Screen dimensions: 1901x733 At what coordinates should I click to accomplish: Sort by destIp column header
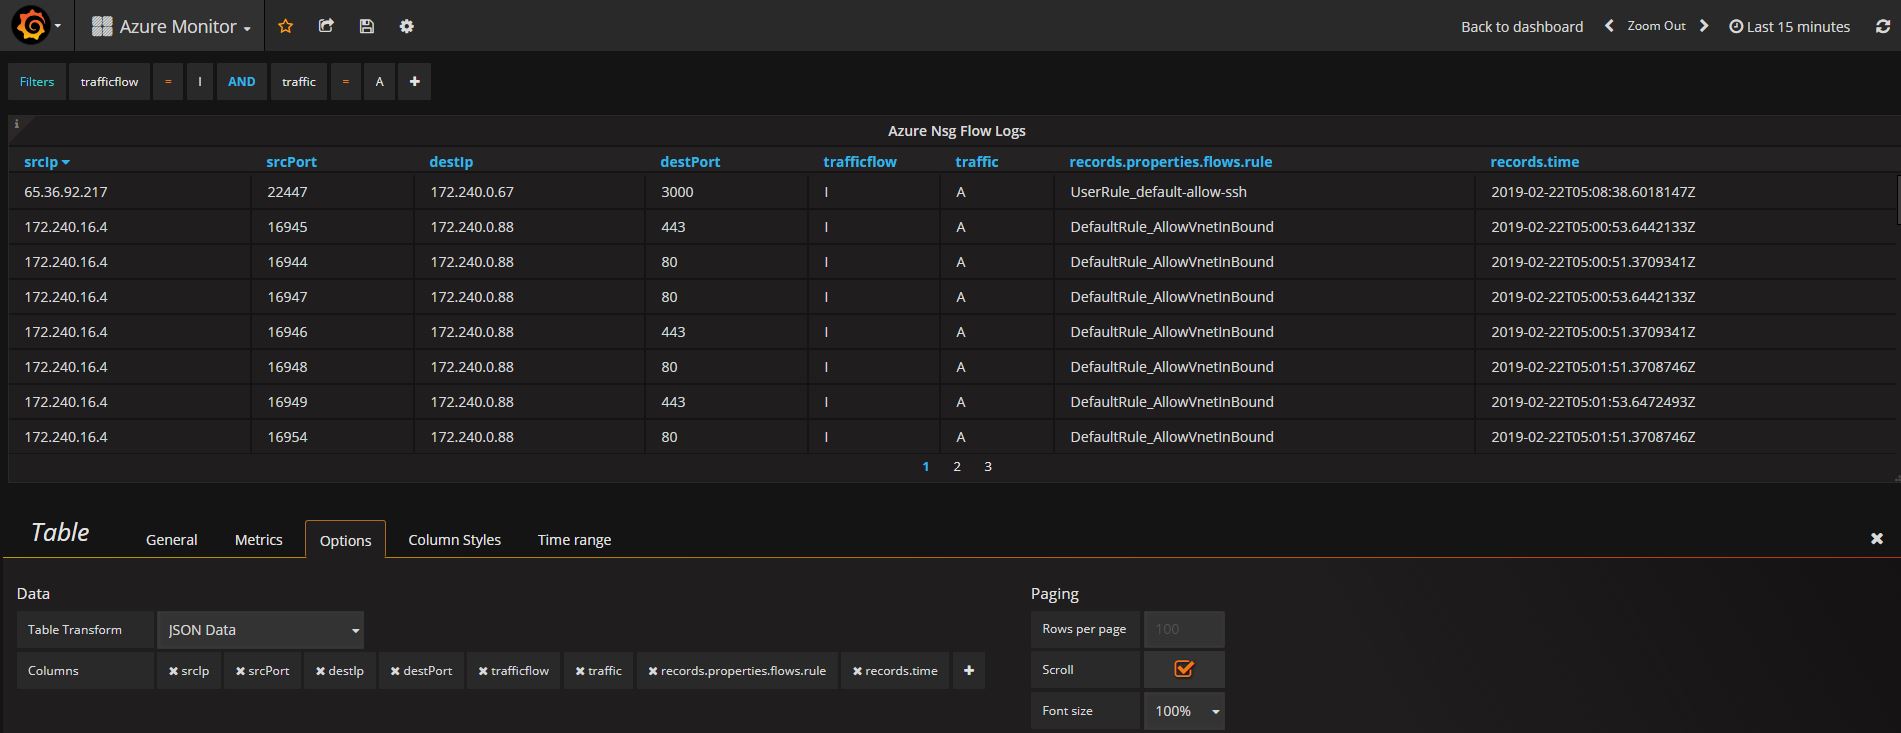(451, 162)
